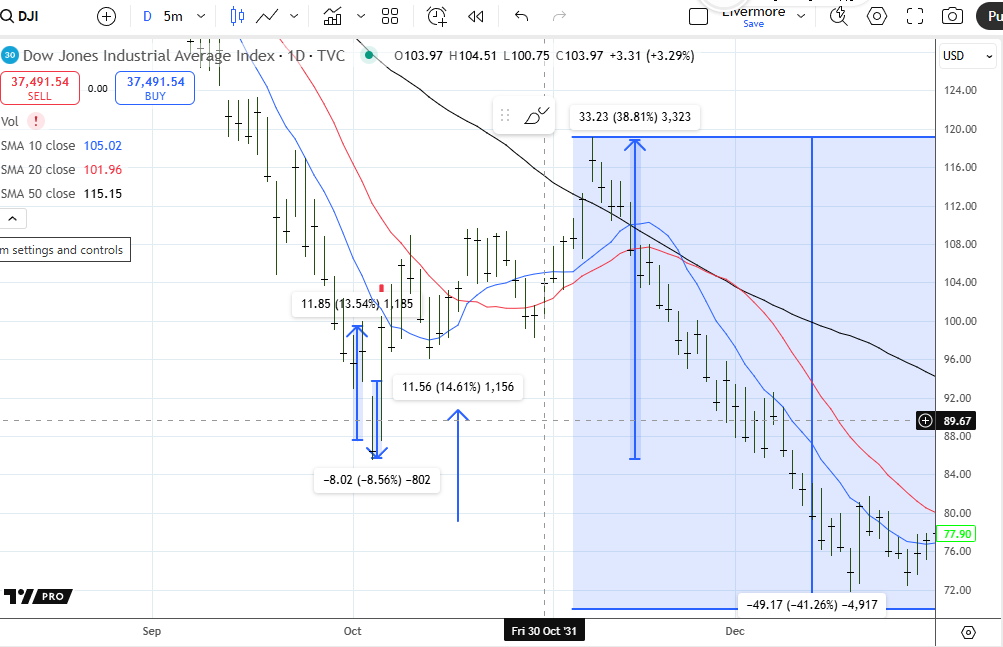Click the SELL 37,491.54 button
Viewport: 1003px width, 647px height.
point(40,88)
